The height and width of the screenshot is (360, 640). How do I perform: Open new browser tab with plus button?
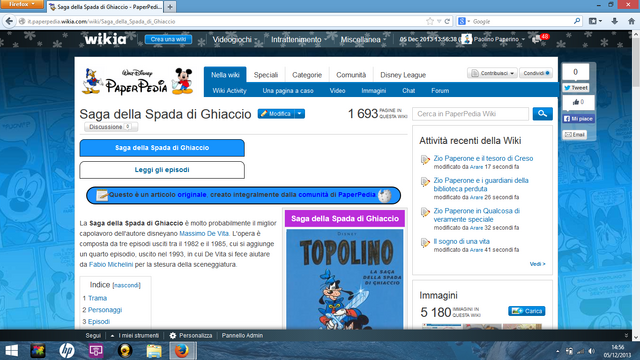pyautogui.click(x=170, y=7)
